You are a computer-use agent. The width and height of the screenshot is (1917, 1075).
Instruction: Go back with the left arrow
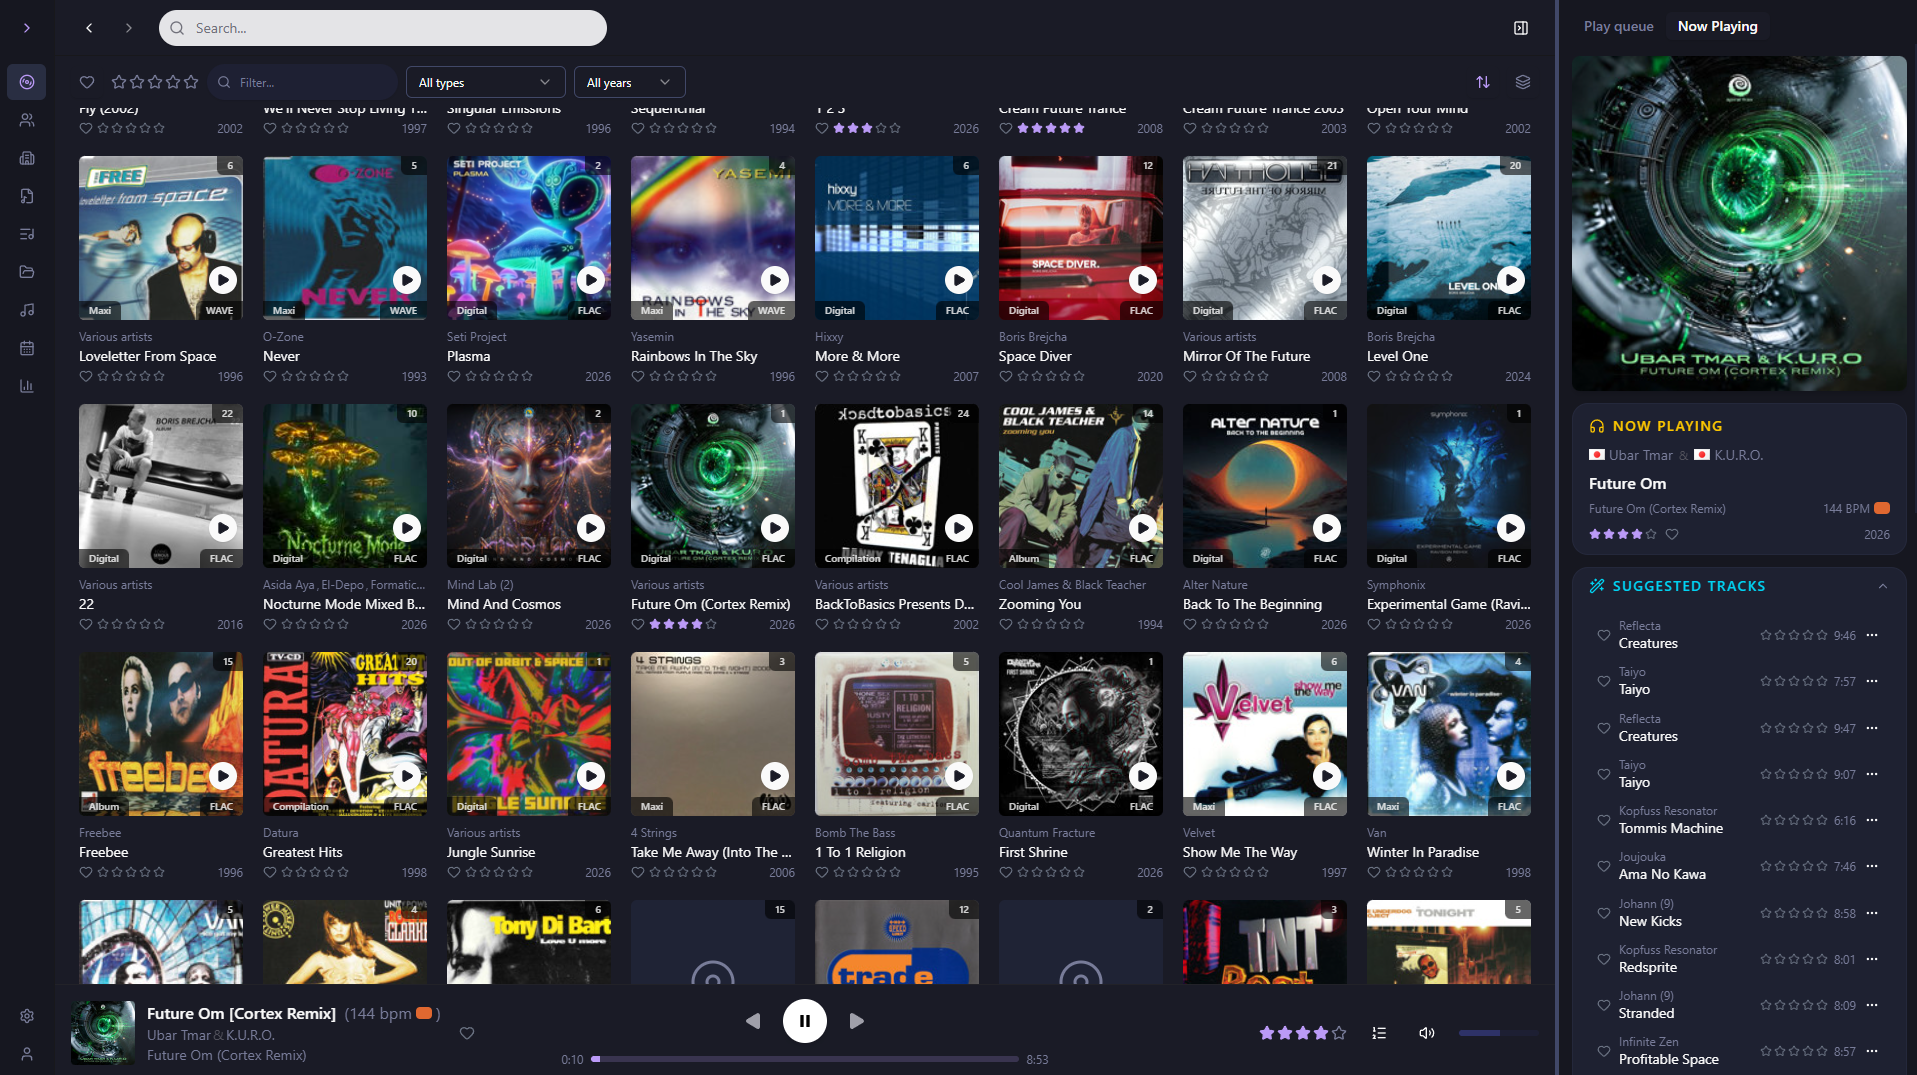tap(89, 28)
